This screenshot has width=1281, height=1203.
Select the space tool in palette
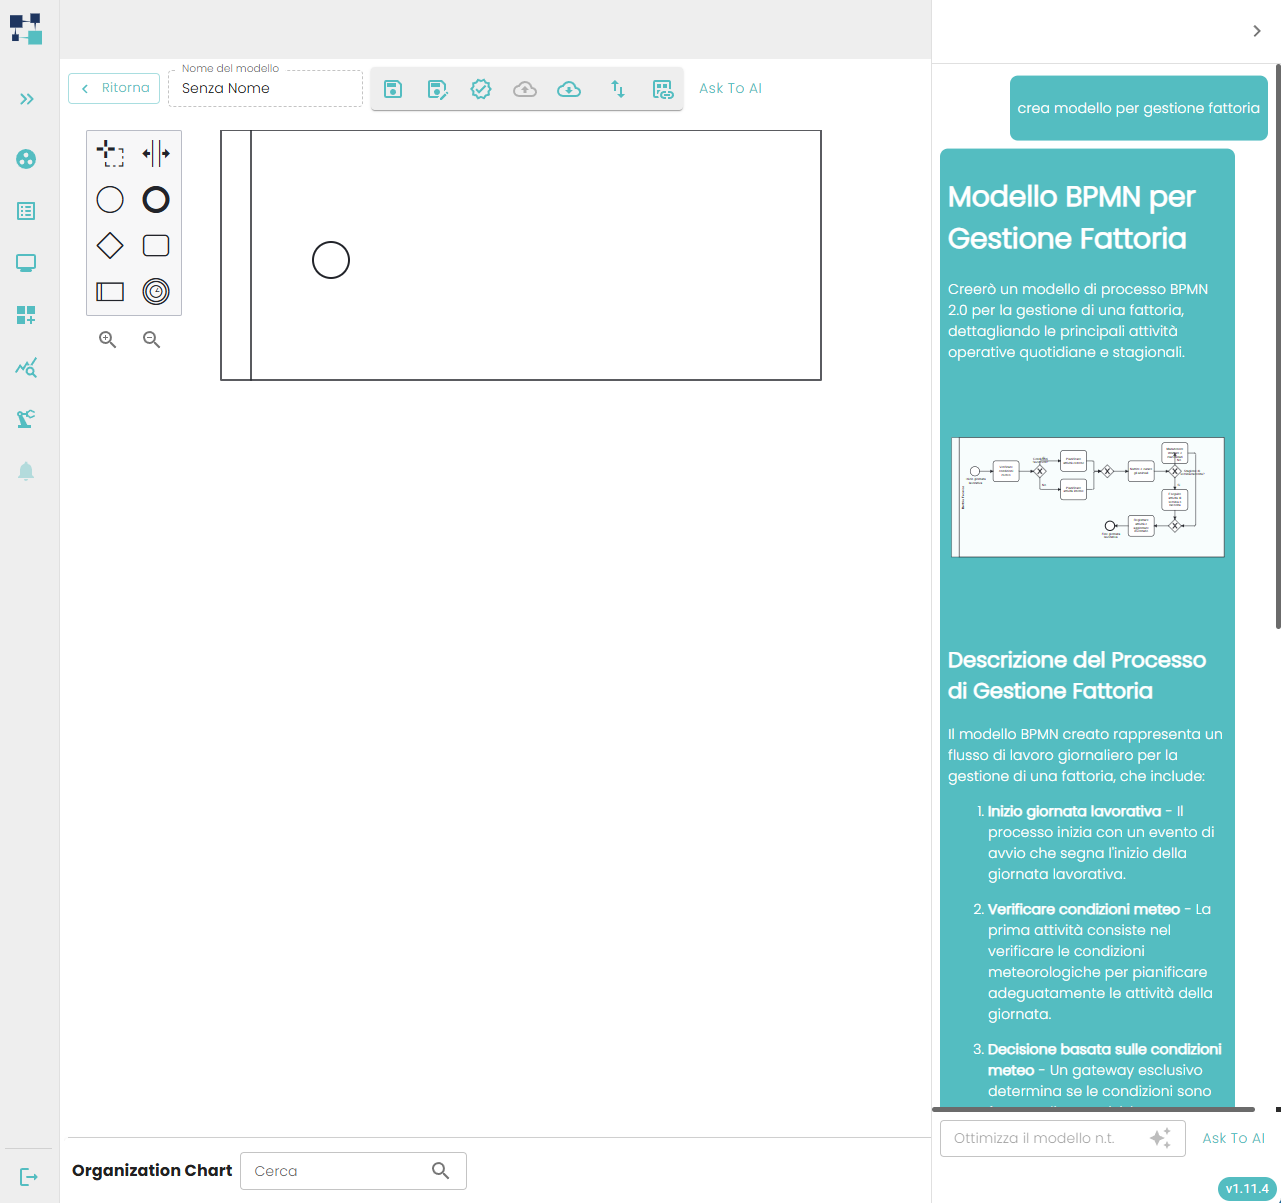156,154
